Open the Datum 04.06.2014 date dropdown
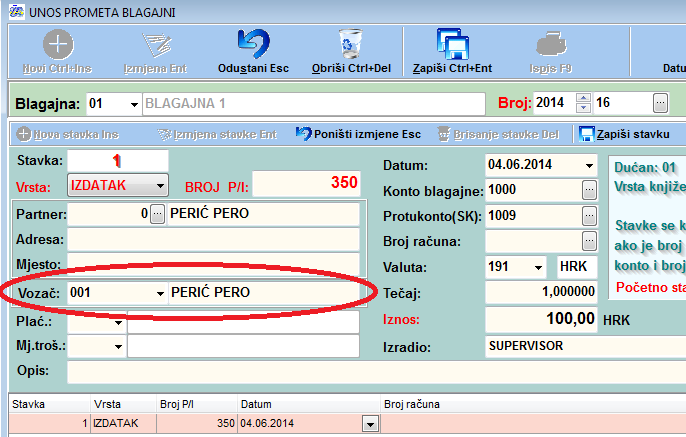The height and width of the screenshot is (437, 686). pyautogui.click(x=589, y=165)
